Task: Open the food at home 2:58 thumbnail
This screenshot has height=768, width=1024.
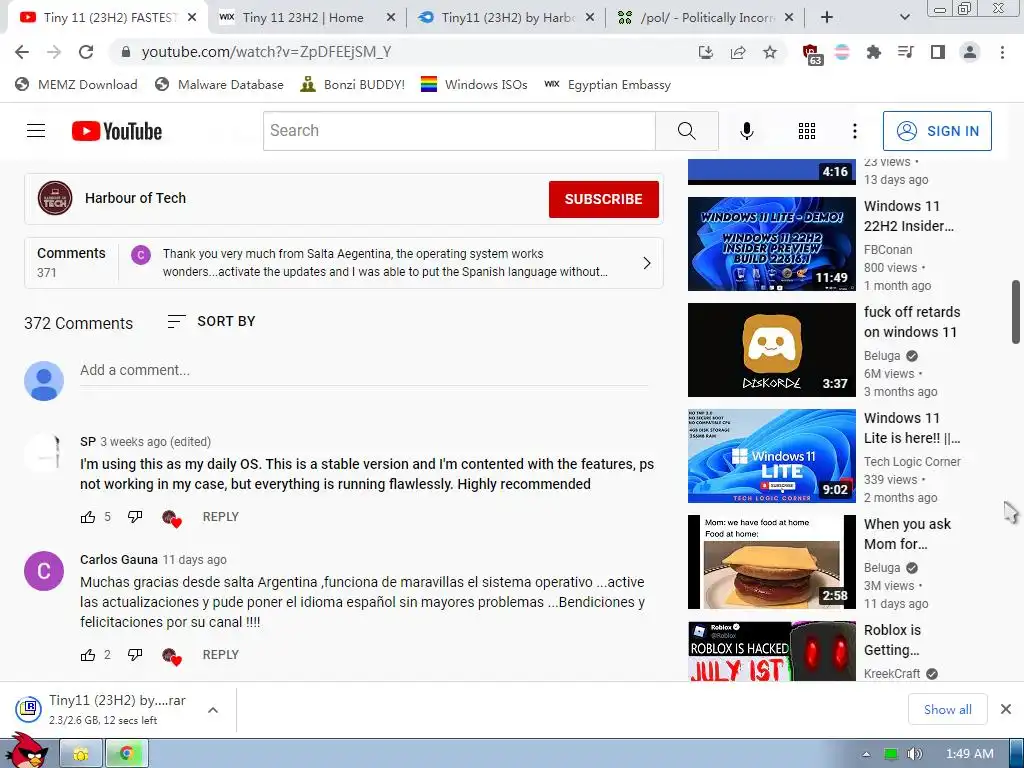Action: coord(771,562)
